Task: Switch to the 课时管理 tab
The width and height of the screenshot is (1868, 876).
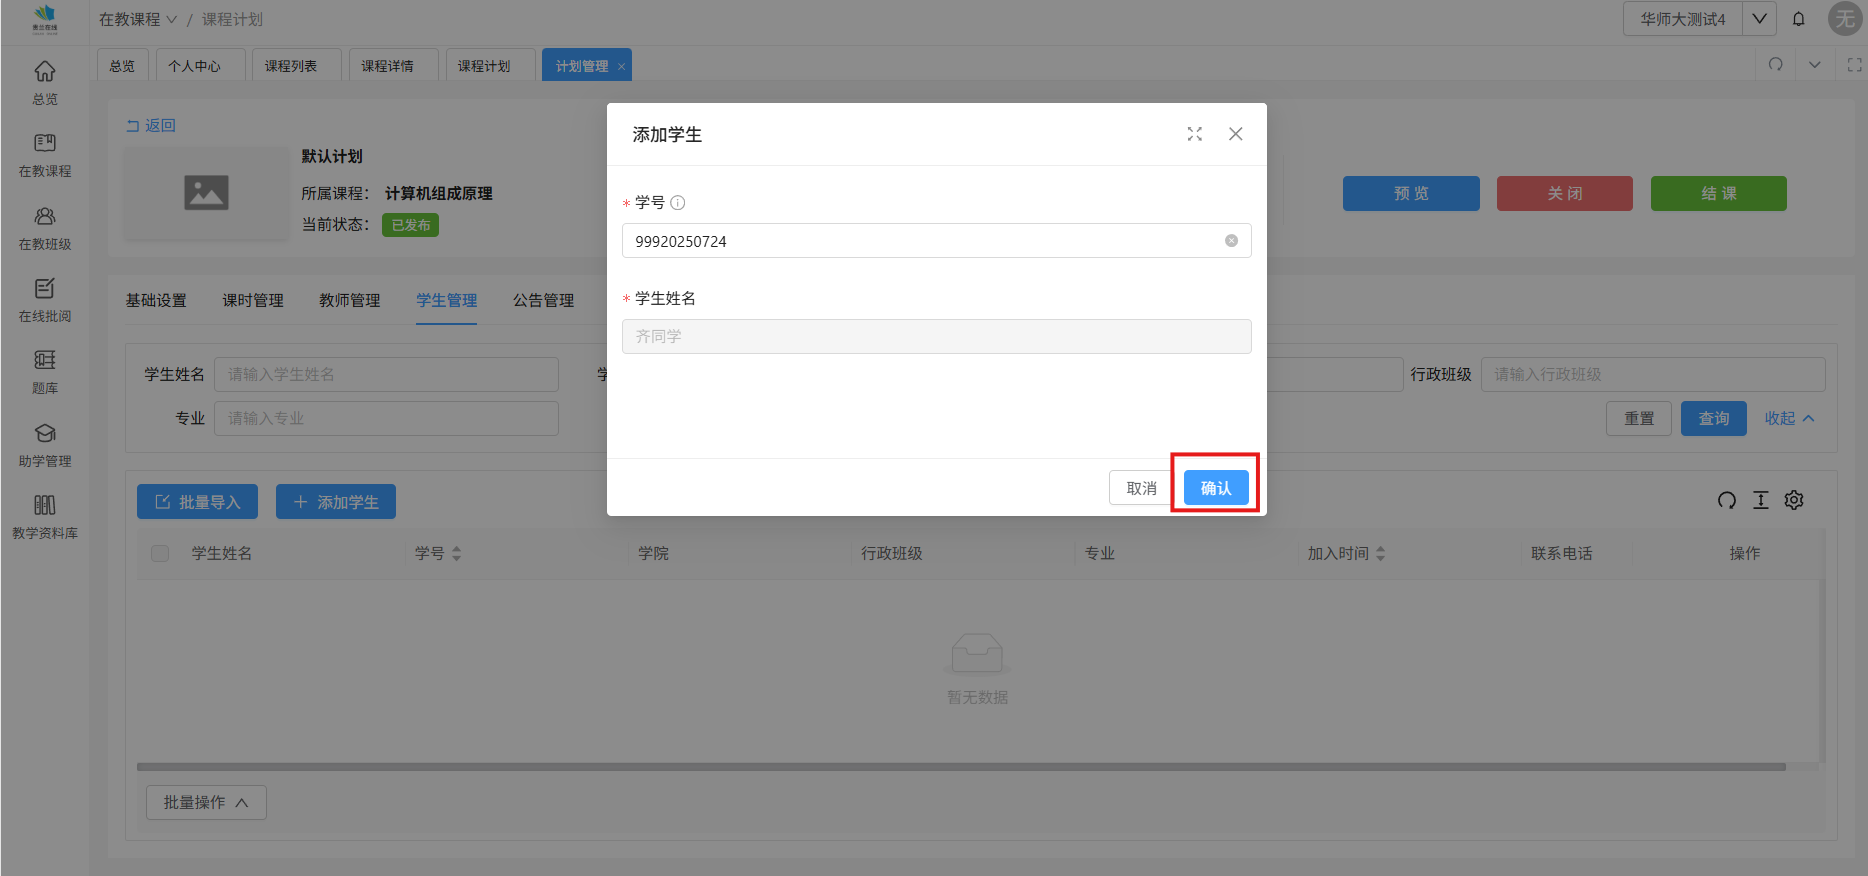Action: pyautogui.click(x=253, y=301)
